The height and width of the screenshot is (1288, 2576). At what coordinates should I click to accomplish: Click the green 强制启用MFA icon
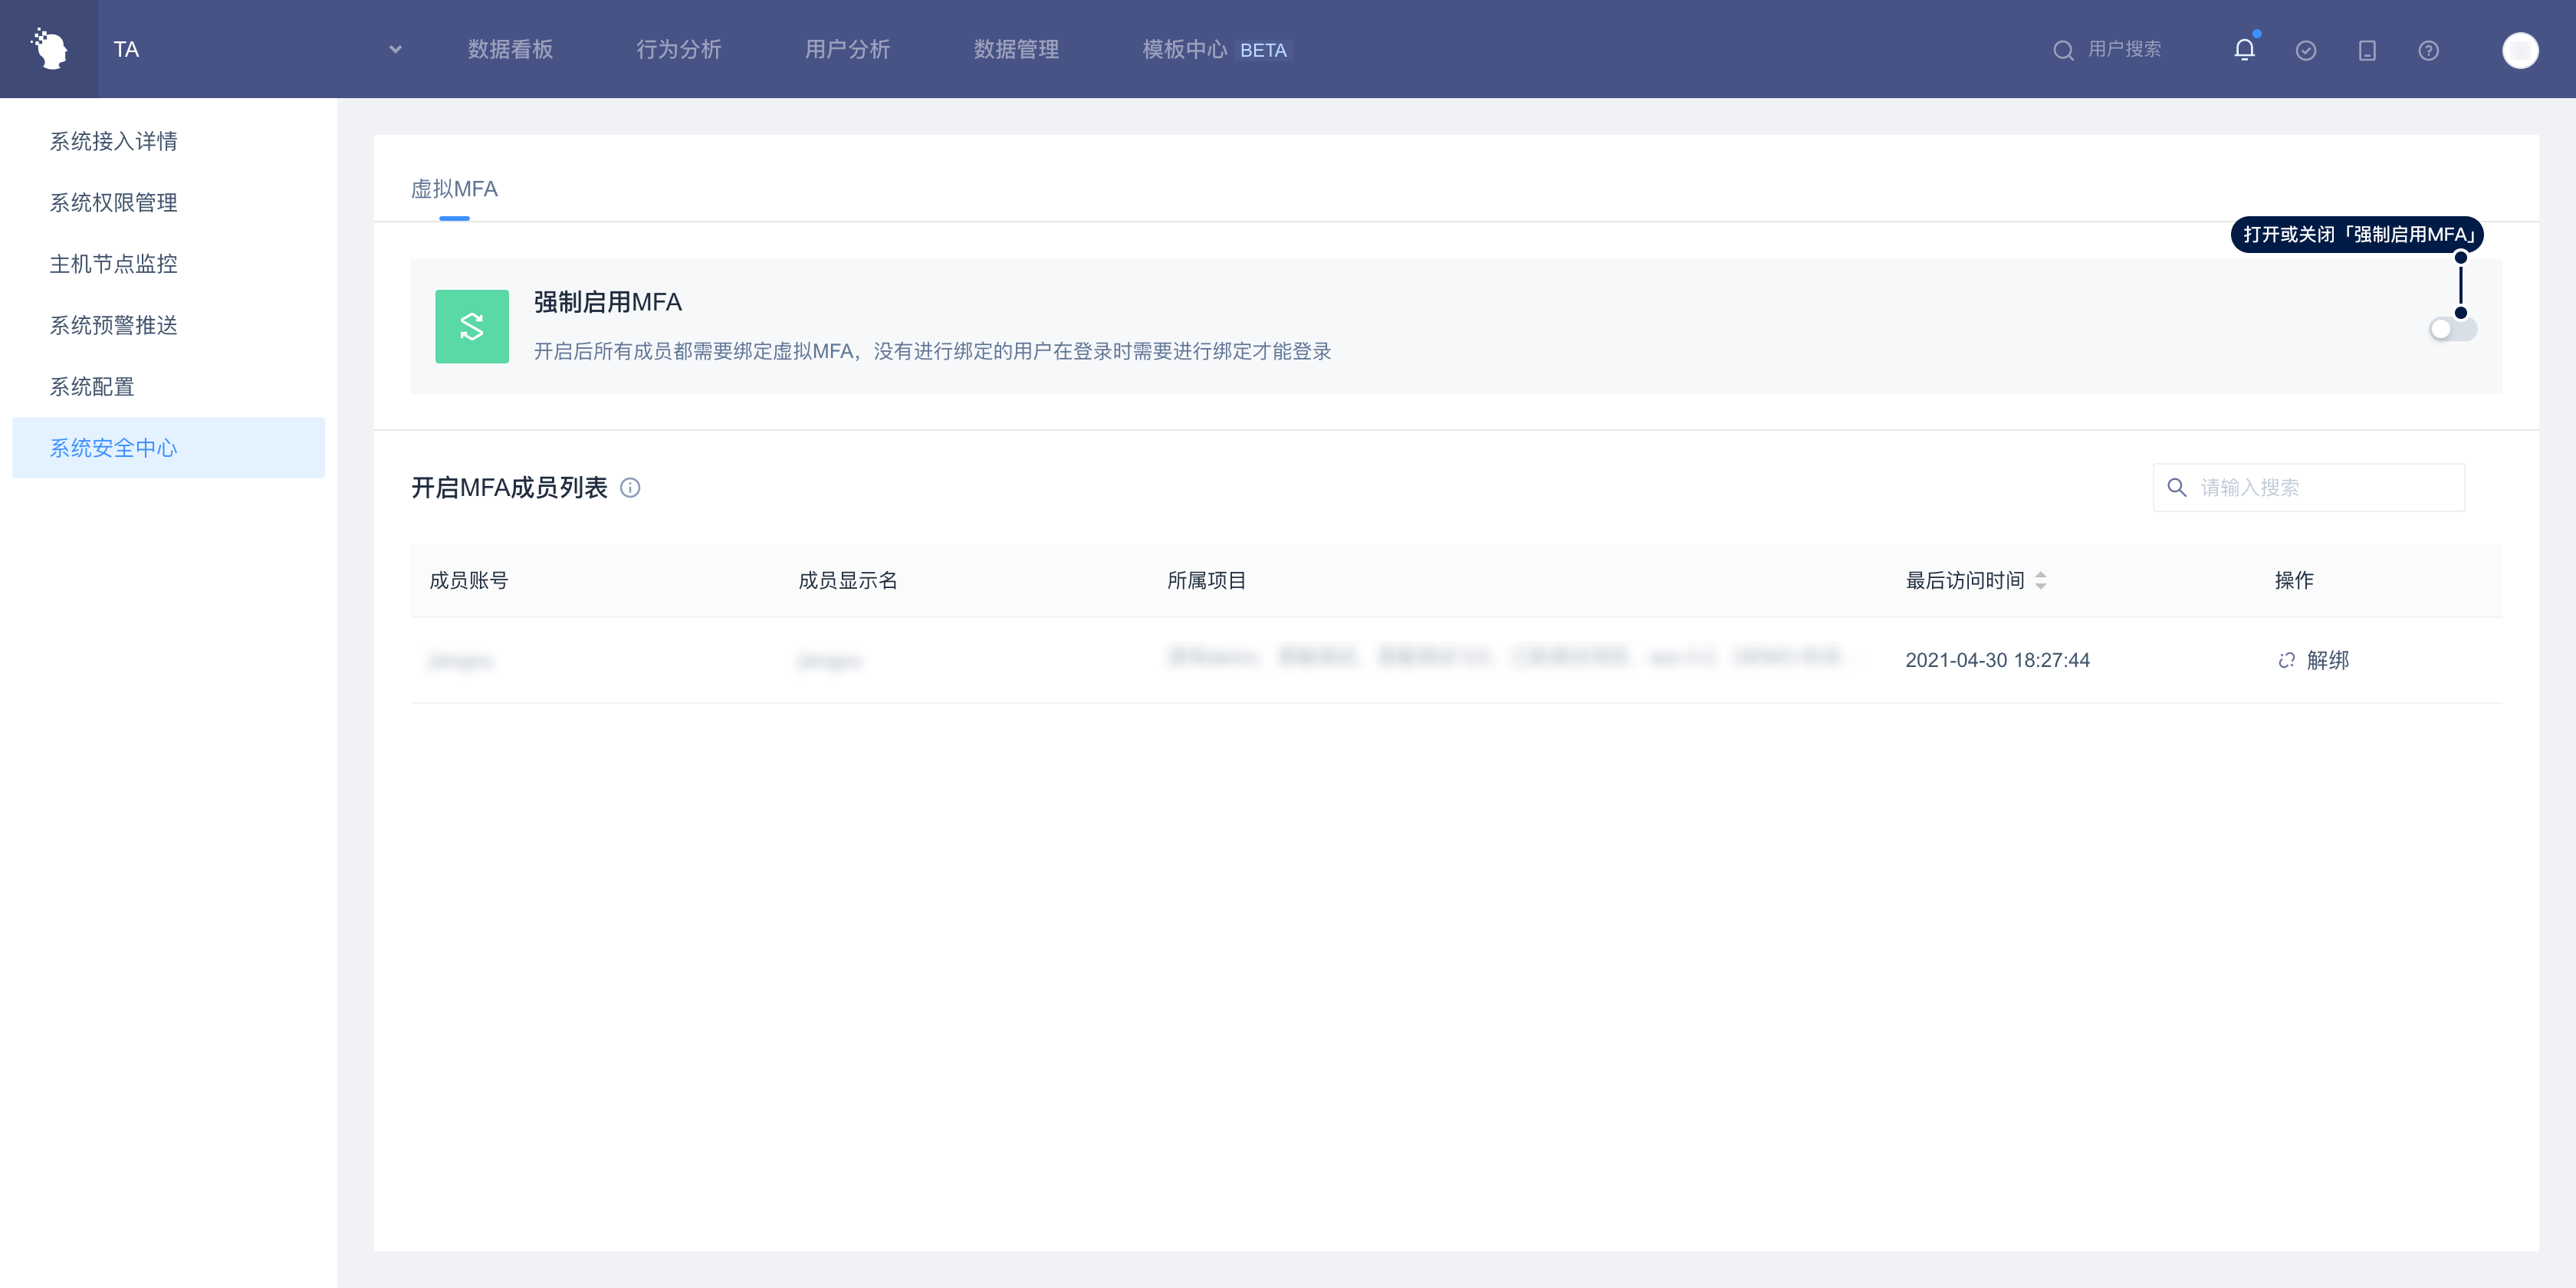pos(472,326)
